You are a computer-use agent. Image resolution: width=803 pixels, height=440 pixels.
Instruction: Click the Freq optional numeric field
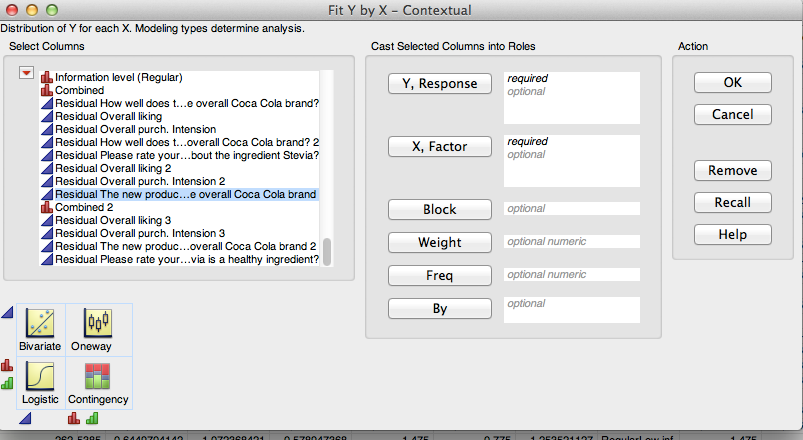pyautogui.click(x=572, y=275)
